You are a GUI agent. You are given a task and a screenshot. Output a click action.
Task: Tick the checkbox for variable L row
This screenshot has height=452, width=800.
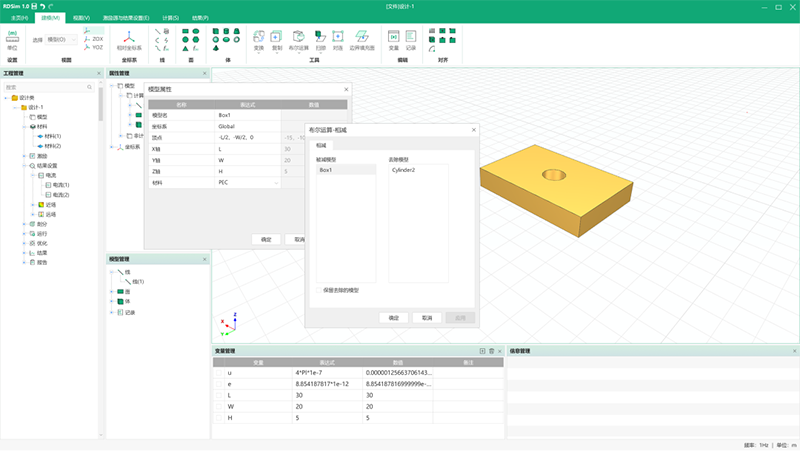(x=219, y=394)
